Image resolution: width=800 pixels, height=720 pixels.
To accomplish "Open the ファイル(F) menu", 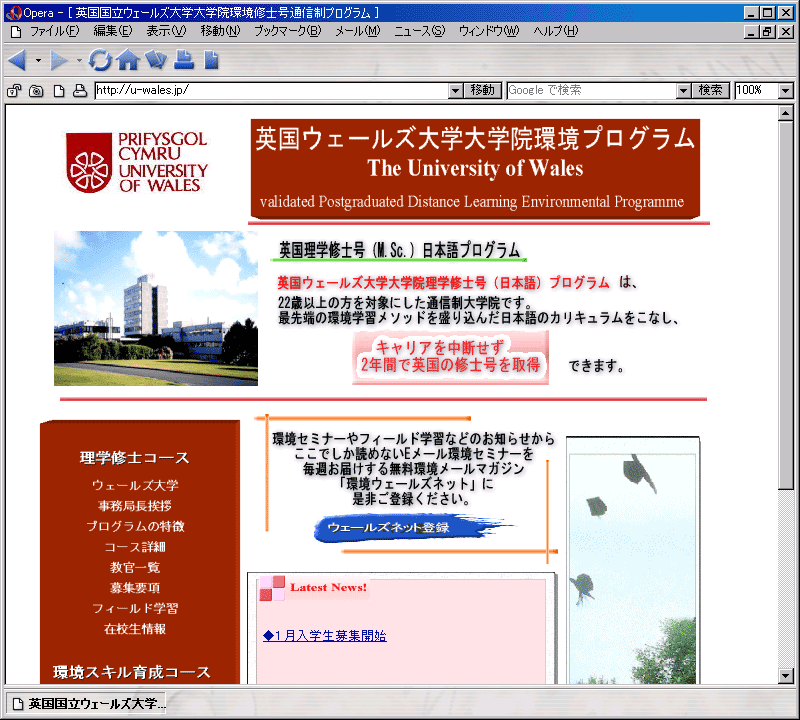I will (x=55, y=32).
